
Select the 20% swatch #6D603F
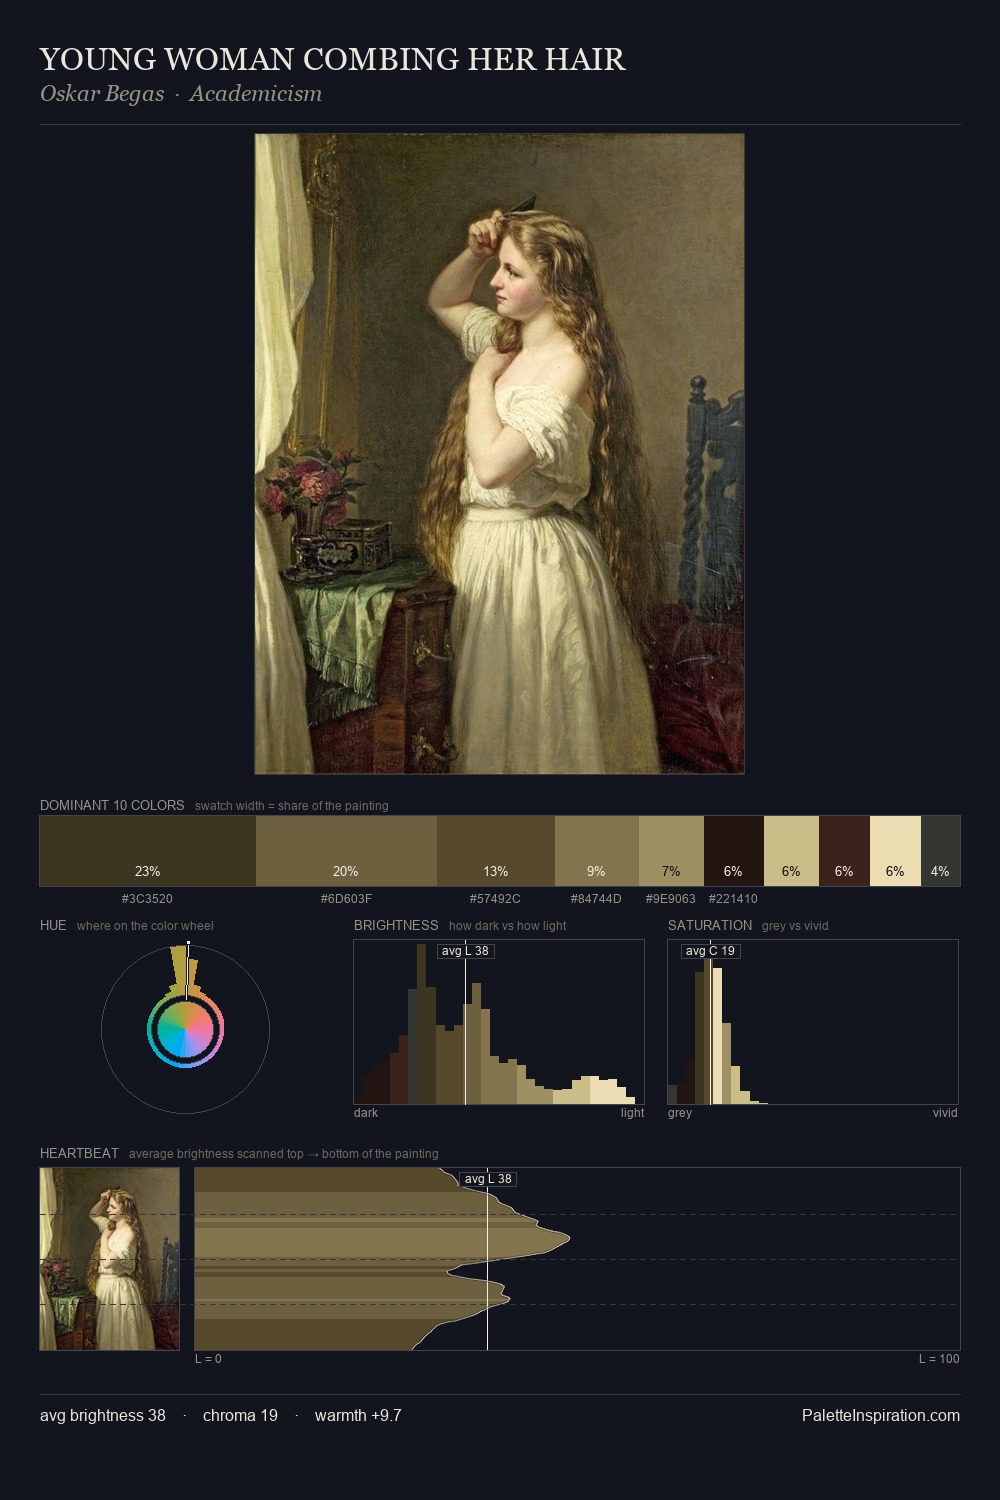point(346,851)
